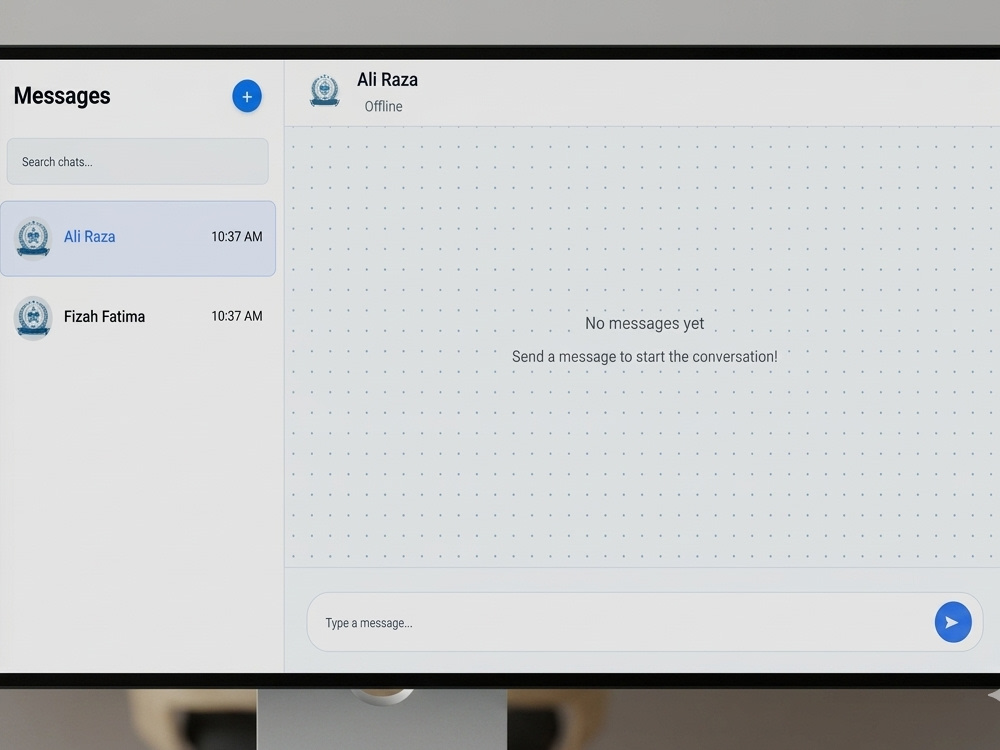This screenshot has height=750, width=1000.
Task: Start a new chat with plus button
Action: [247, 96]
